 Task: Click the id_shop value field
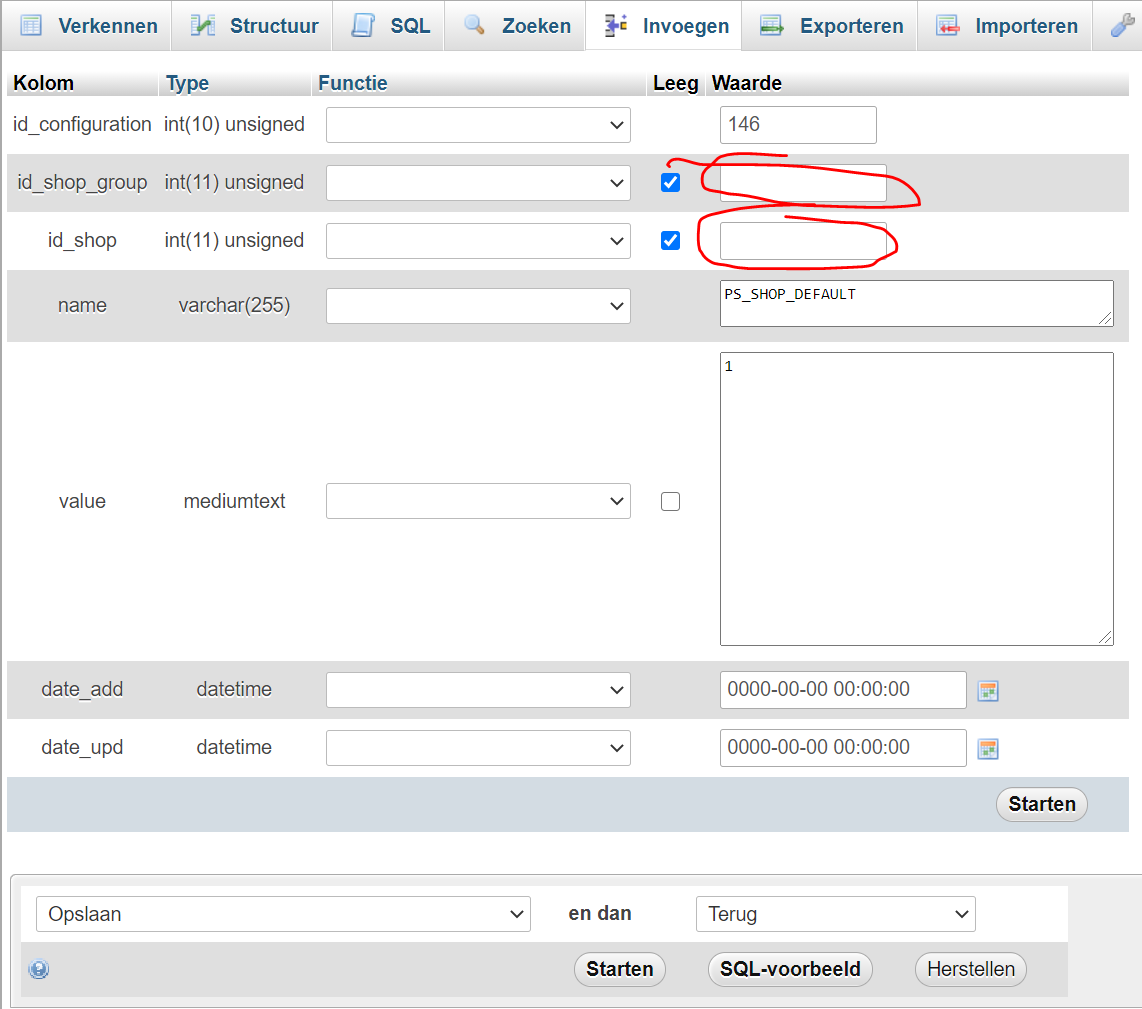tap(803, 241)
